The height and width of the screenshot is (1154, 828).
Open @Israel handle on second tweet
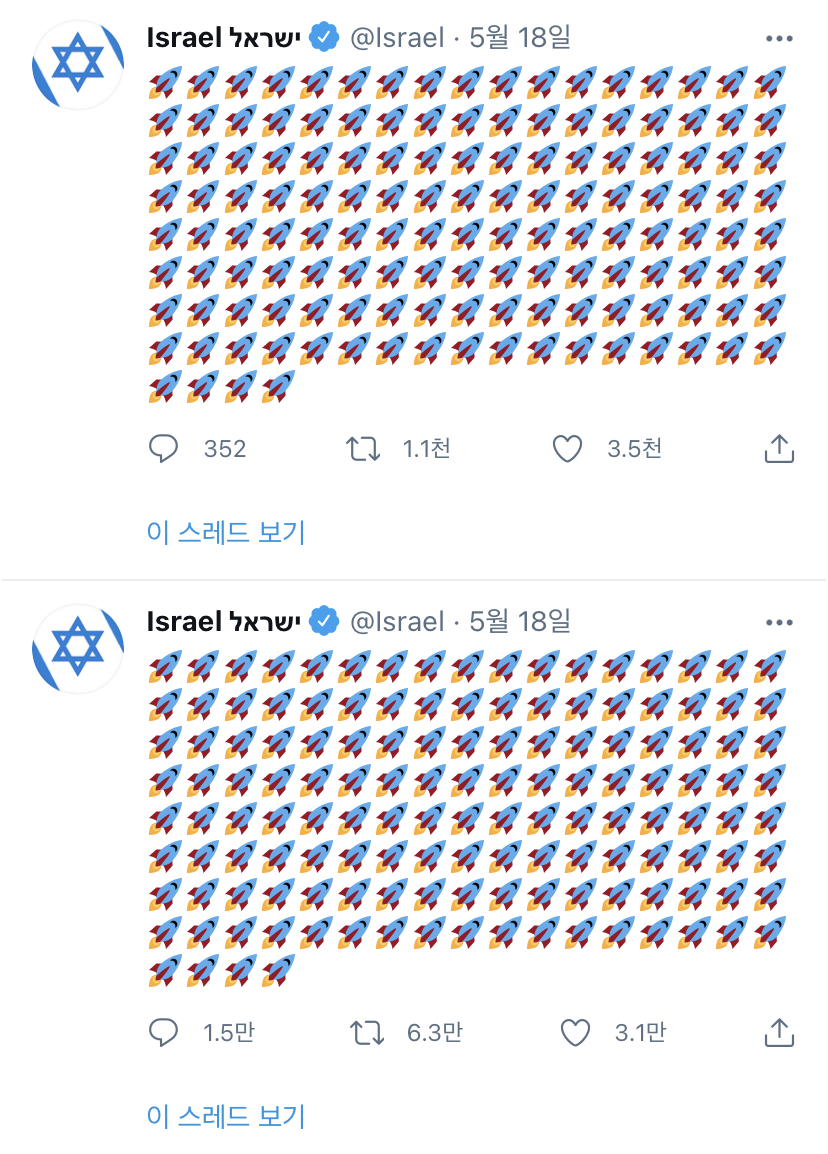(397, 622)
